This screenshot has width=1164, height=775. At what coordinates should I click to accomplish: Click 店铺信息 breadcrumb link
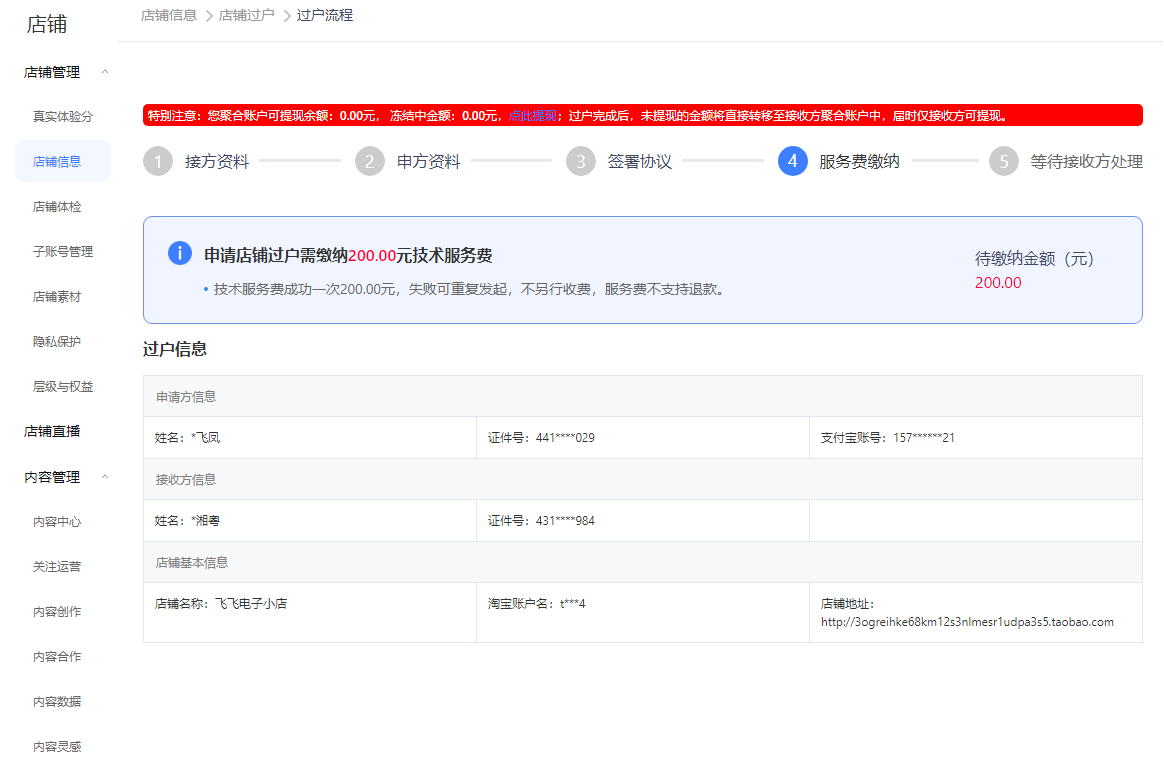coord(168,16)
